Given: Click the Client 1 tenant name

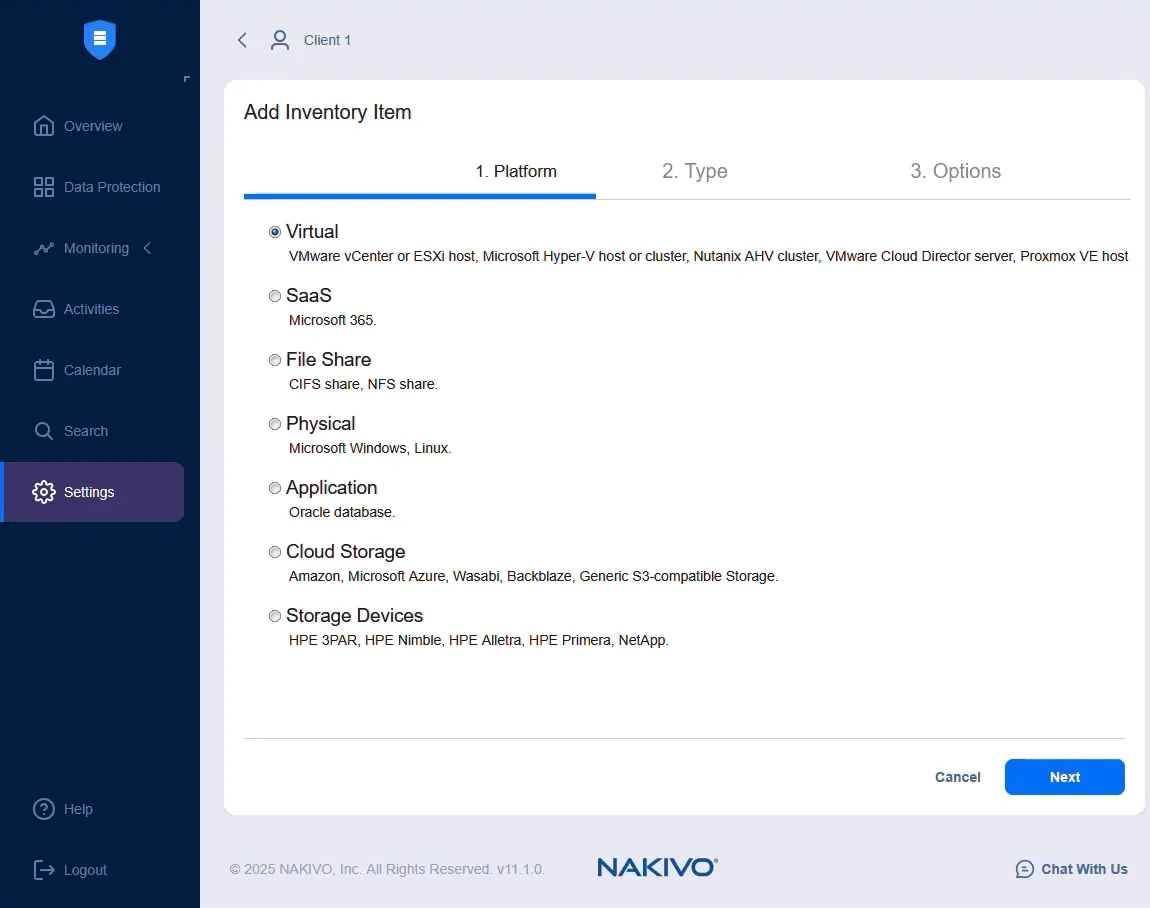Looking at the screenshot, I should [x=327, y=40].
